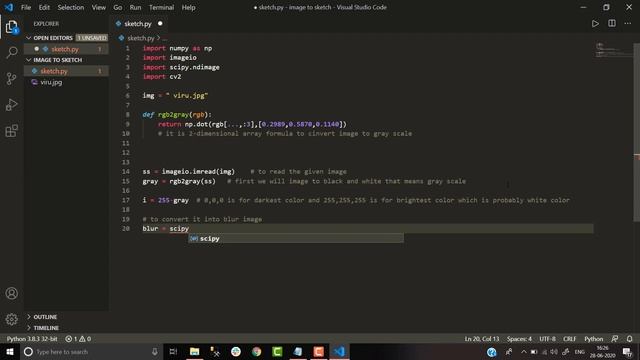This screenshot has height=360, width=640.
Task: Click Ln 20, Col 13 status entry
Action: (x=482, y=339)
